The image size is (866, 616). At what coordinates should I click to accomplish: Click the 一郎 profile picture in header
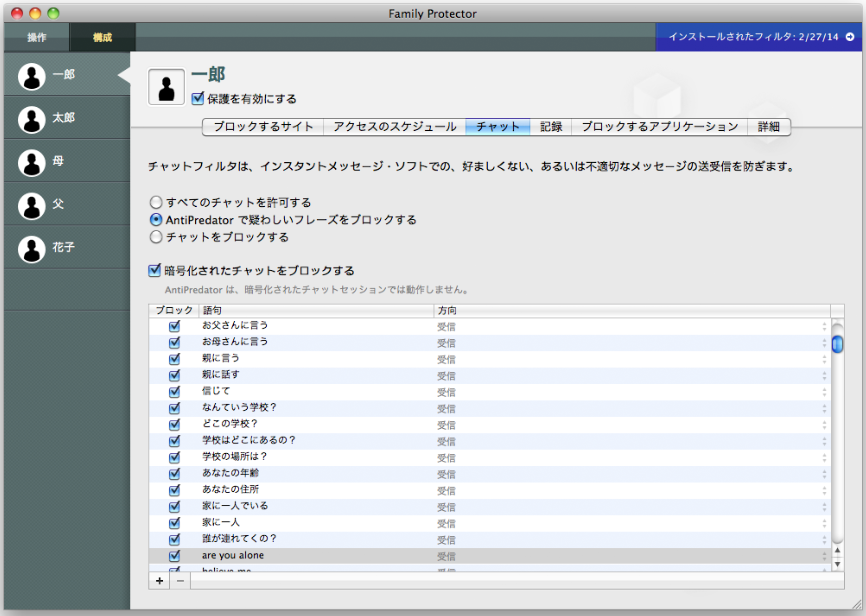coord(166,87)
